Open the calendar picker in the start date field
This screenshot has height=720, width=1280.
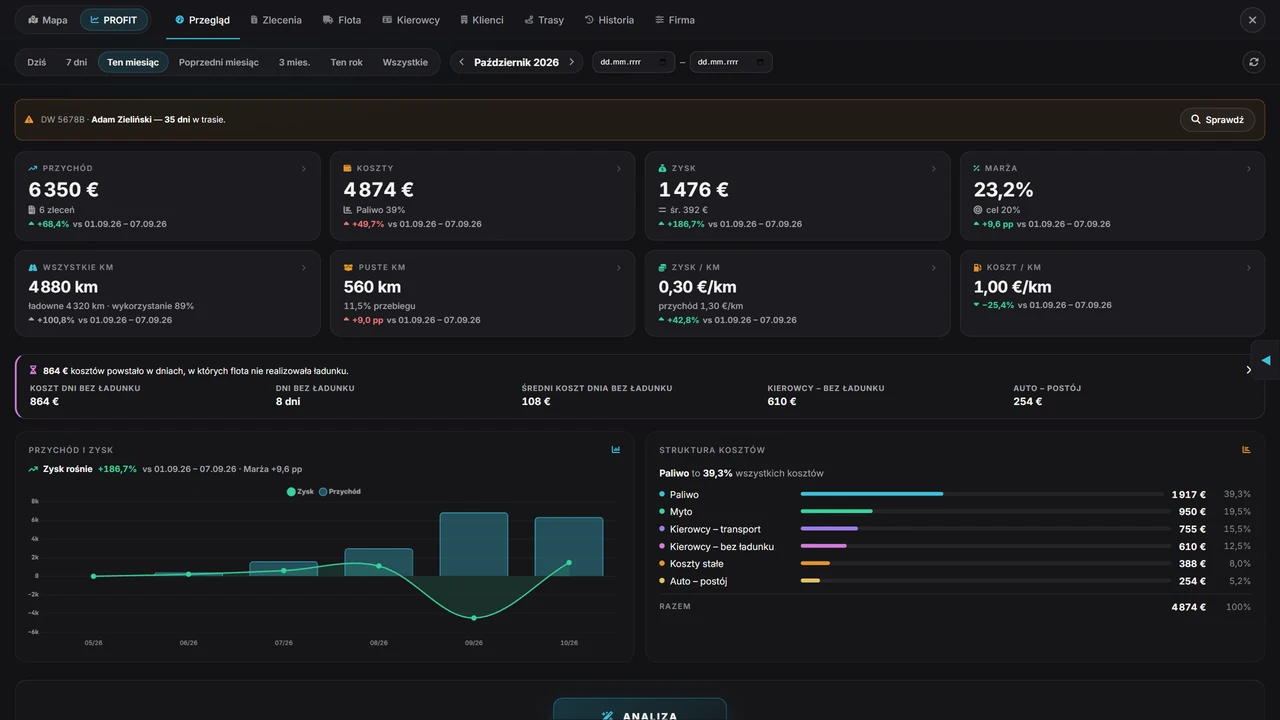(x=661, y=62)
